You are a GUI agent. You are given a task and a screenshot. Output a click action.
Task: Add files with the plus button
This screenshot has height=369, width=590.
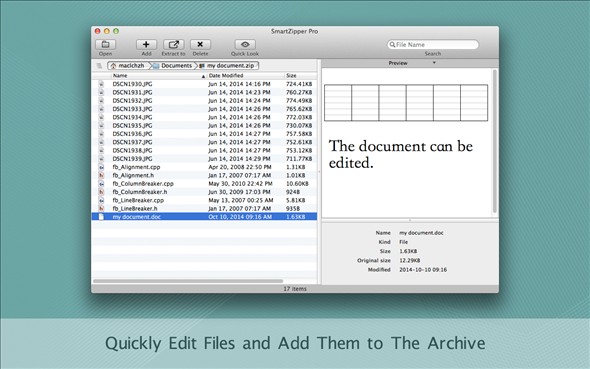[x=146, y=44]
